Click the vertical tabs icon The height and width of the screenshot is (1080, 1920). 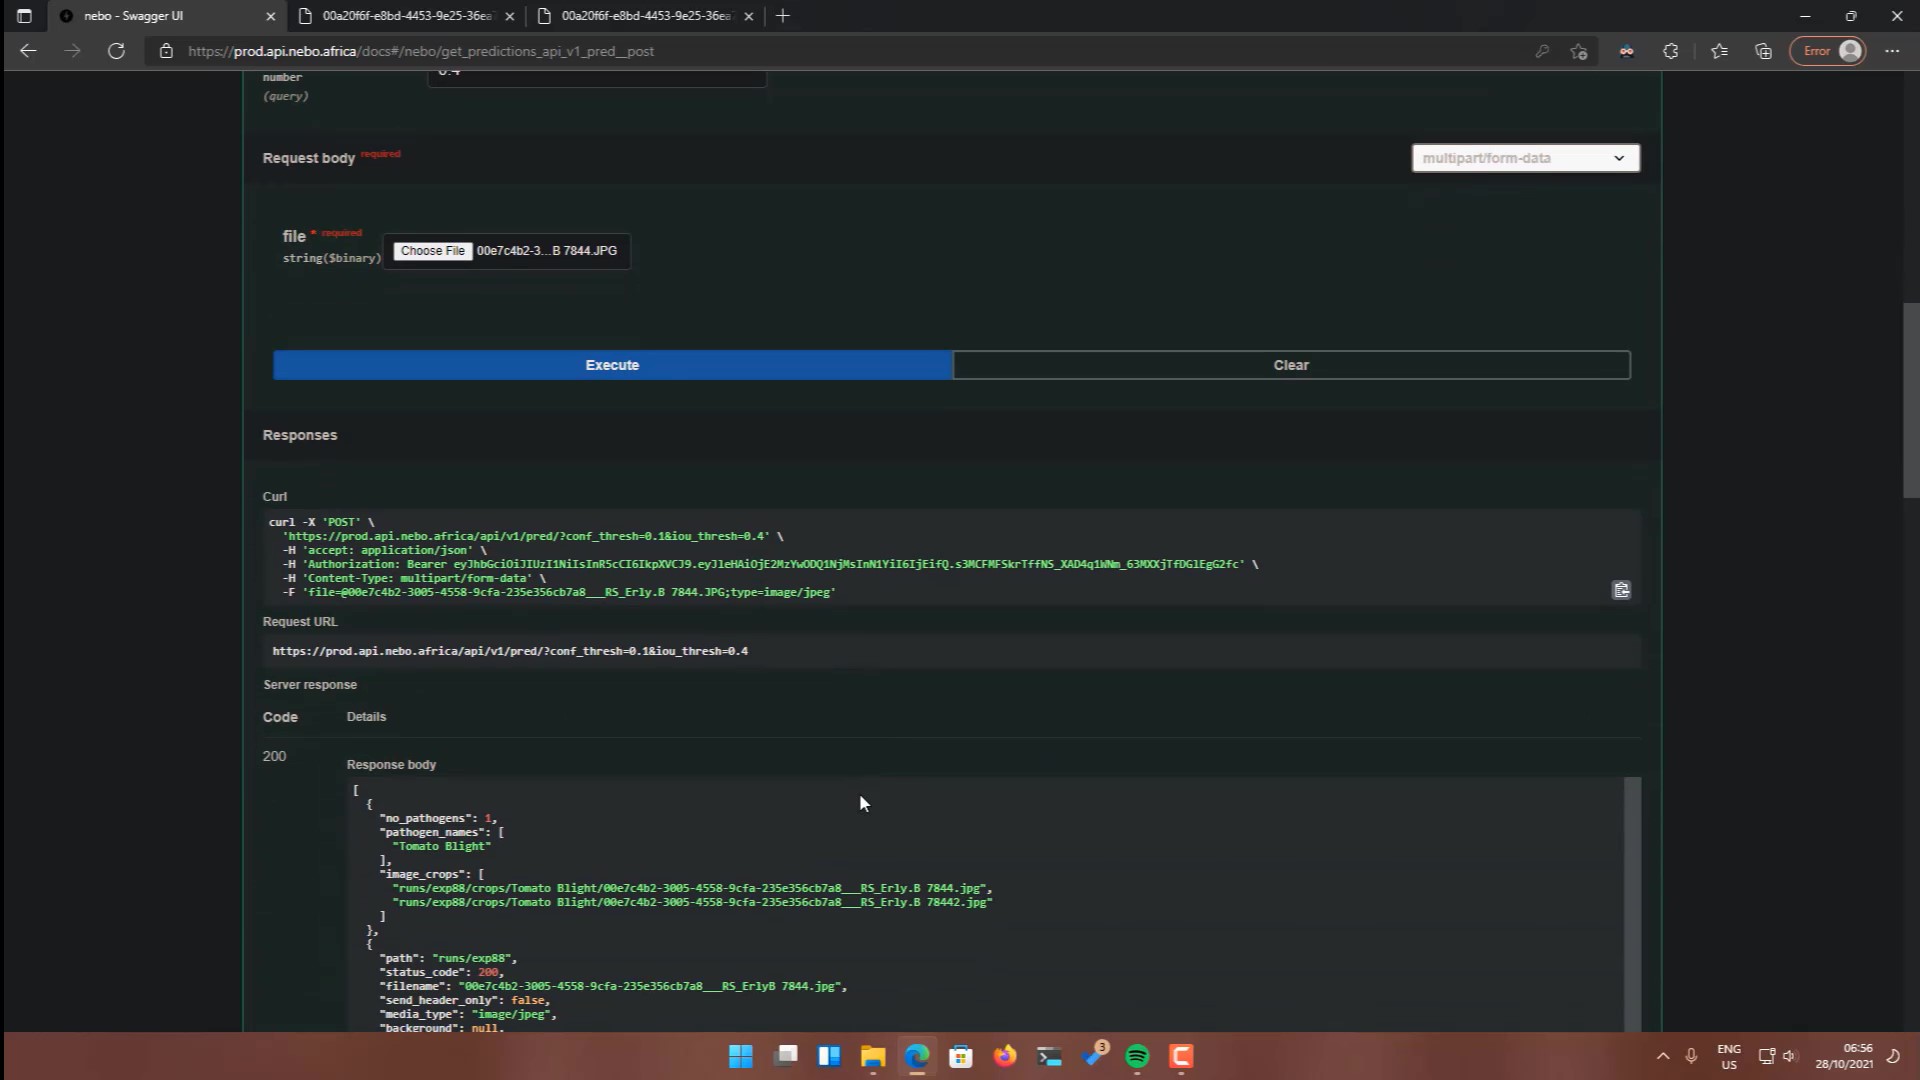click(24, 16)
